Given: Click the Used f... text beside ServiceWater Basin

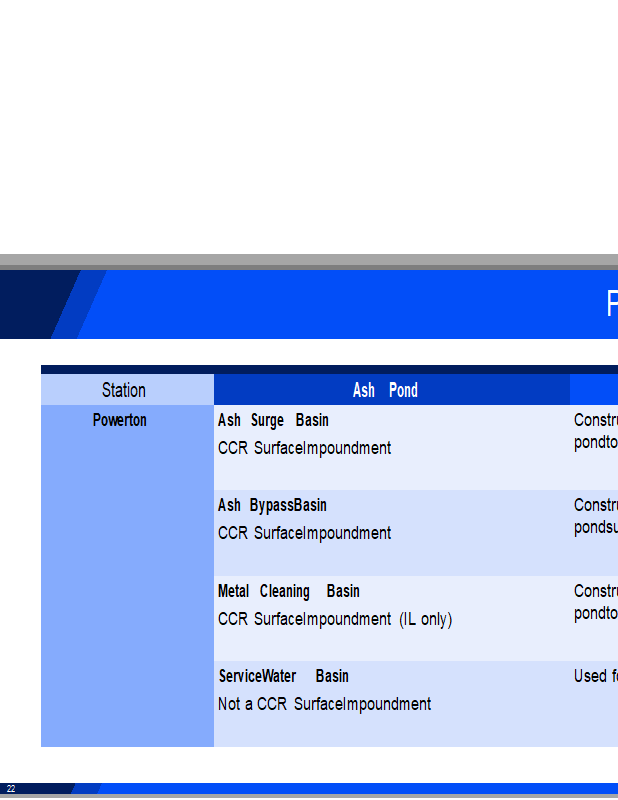Looking at the screenshot, I should coord(595,676).
